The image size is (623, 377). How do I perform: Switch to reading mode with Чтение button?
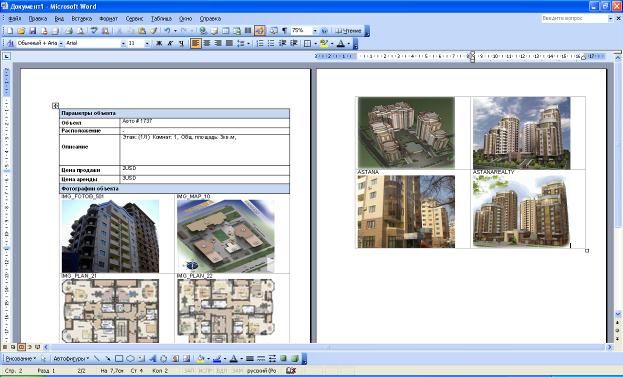click(x=348, y=31)
